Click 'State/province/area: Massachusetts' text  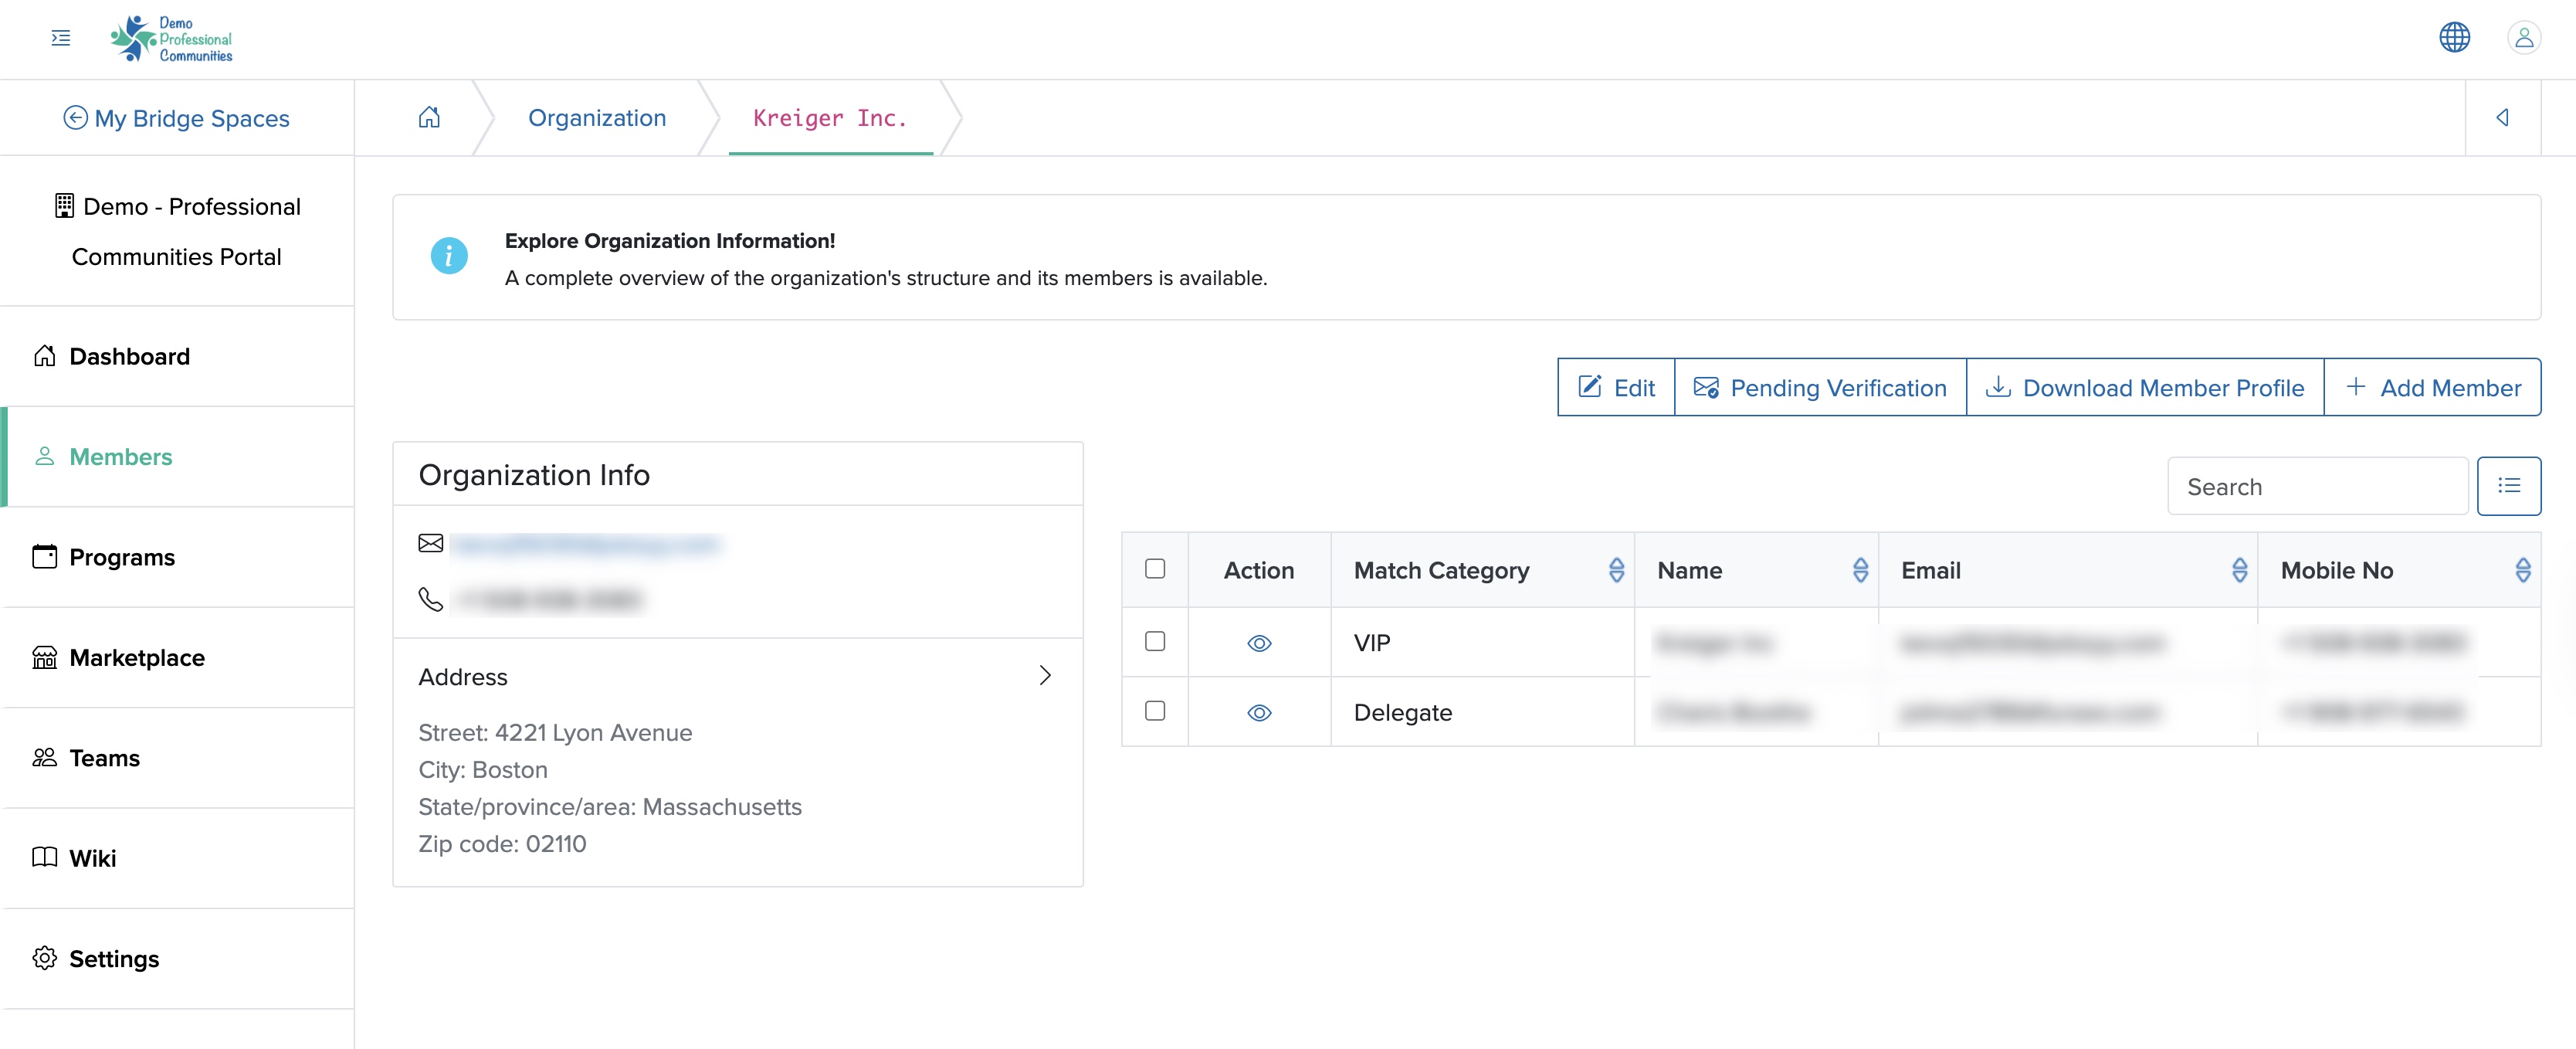[x=610, y=807]
